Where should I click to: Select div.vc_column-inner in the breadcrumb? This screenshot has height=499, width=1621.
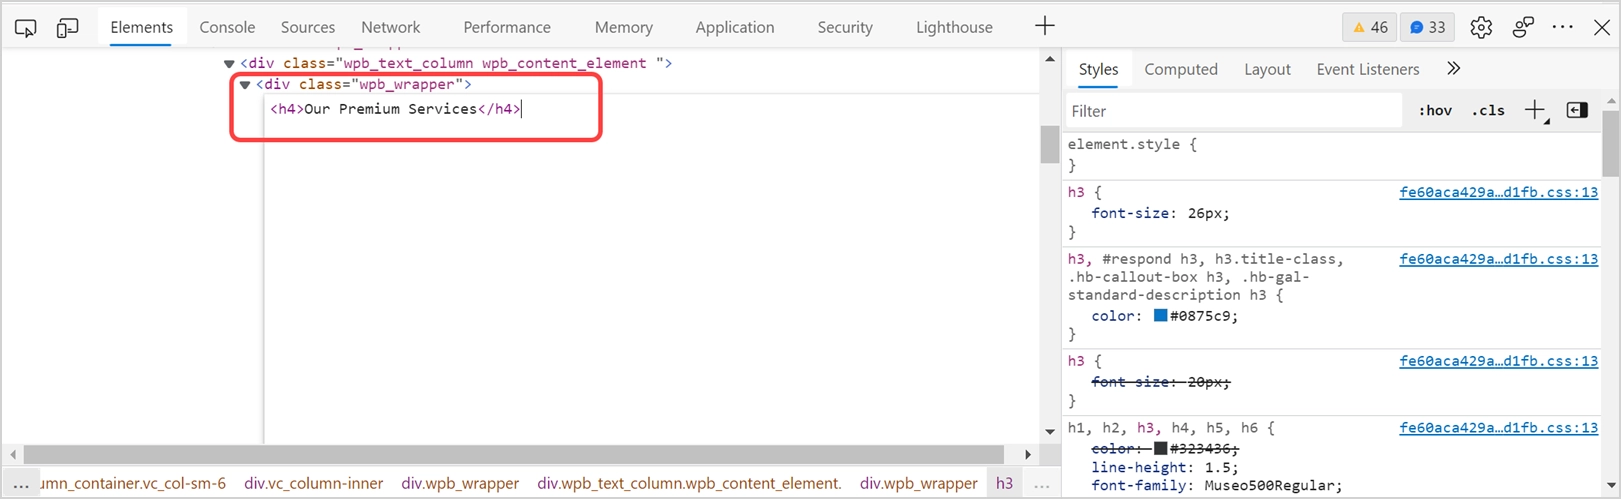pyautogui.click(x=314, y=484)
